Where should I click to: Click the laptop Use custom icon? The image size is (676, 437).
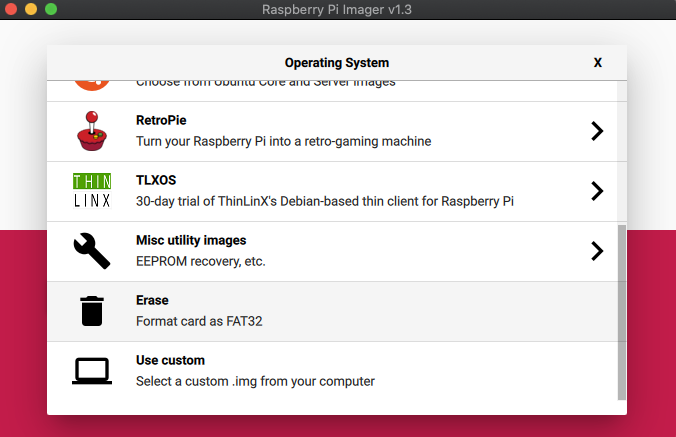point(92,371)
